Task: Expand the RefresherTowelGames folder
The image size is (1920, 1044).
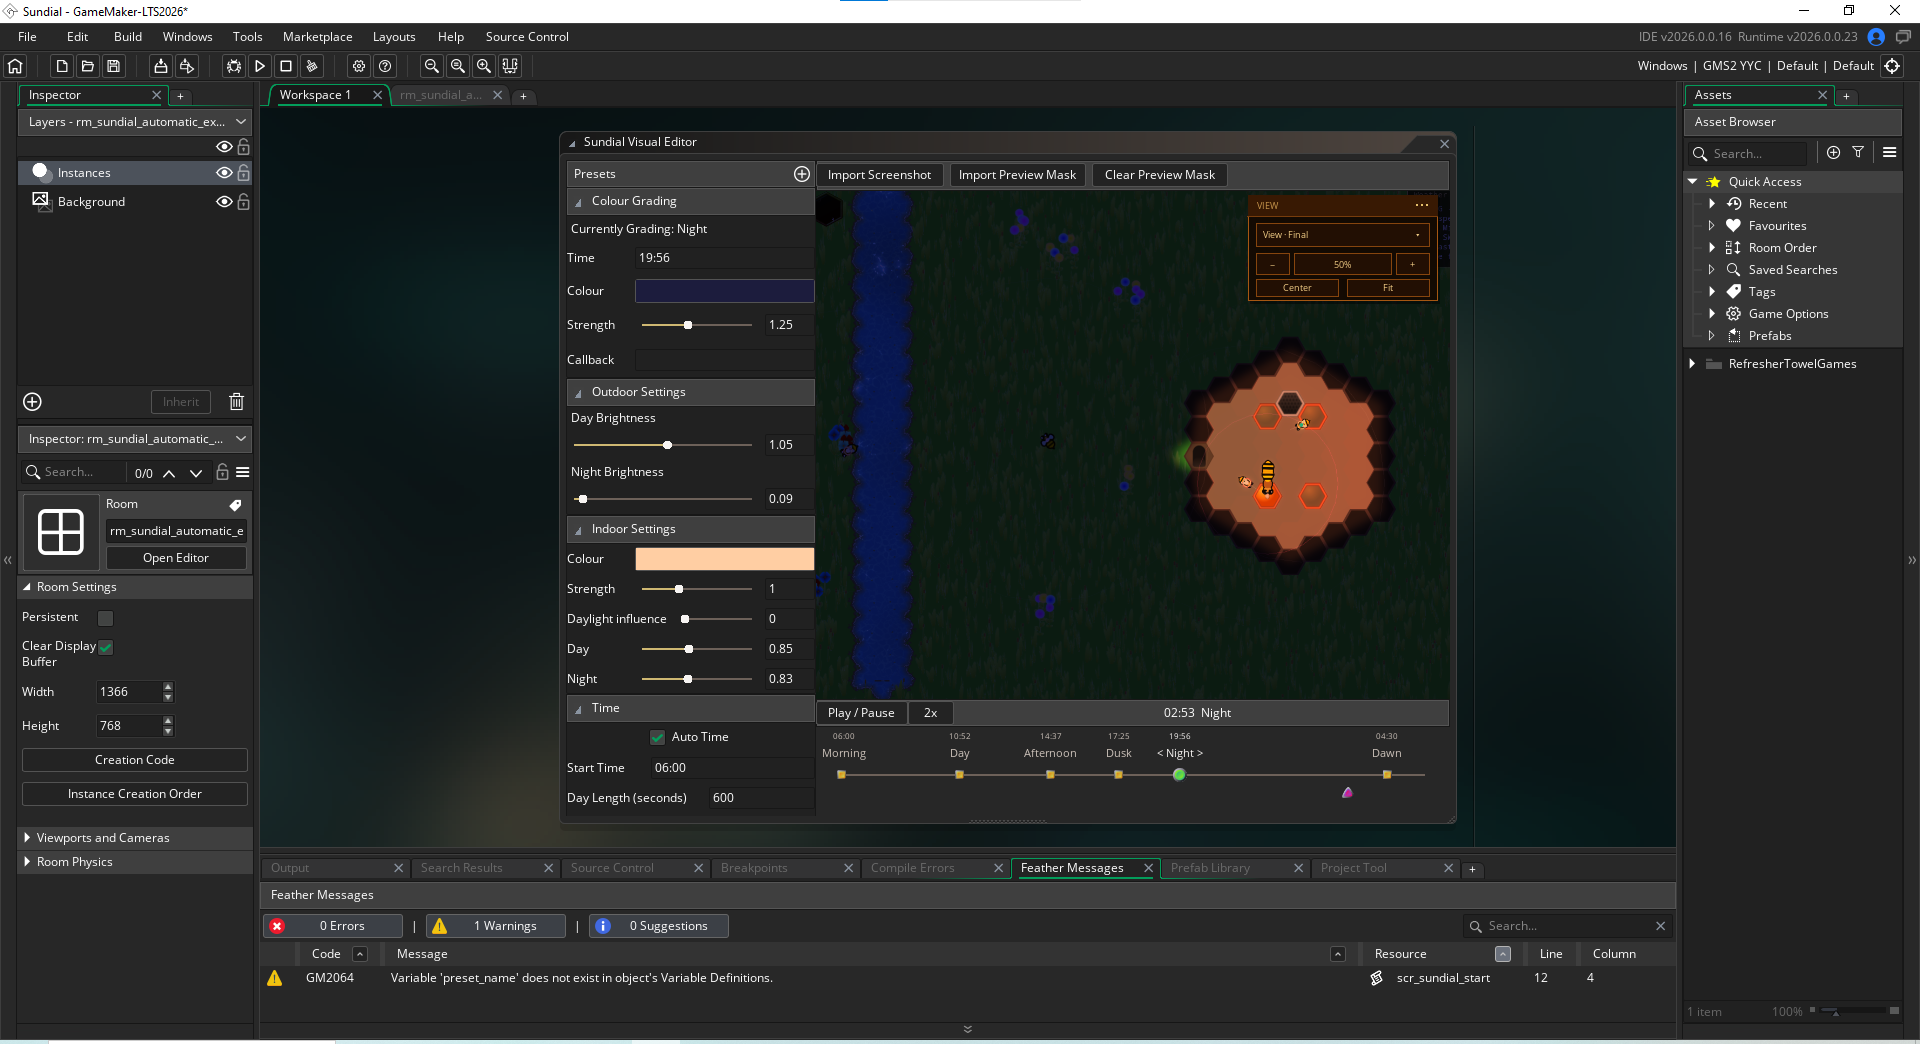Action: 1692,364
